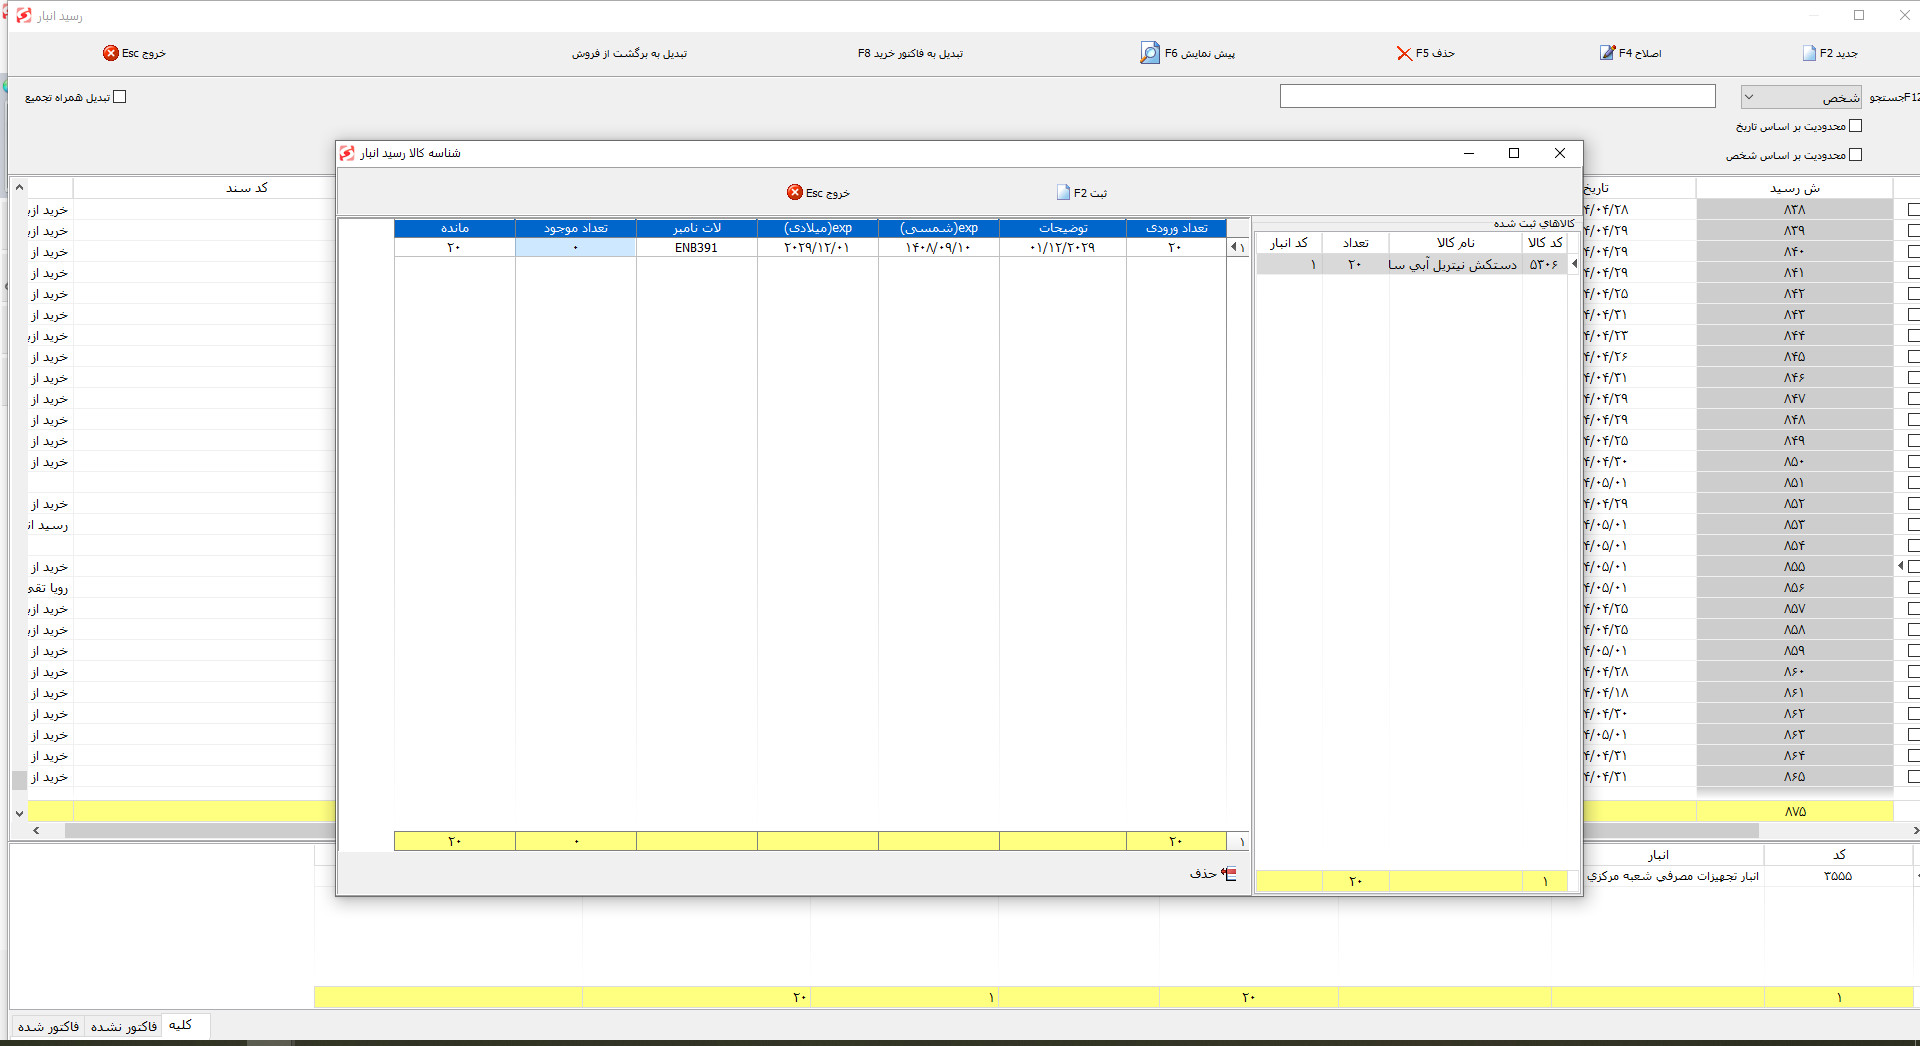Click the حذف delete button in dialog footer

pyautogui.click(x=1213, y=874)
